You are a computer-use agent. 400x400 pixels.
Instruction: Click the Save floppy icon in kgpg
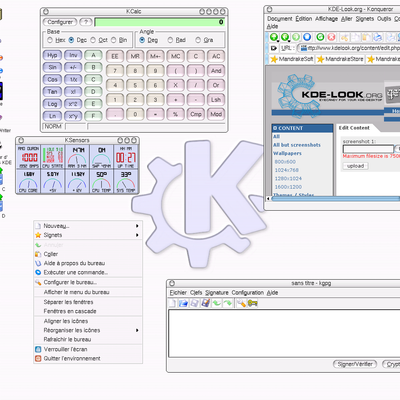click(195, 303)
